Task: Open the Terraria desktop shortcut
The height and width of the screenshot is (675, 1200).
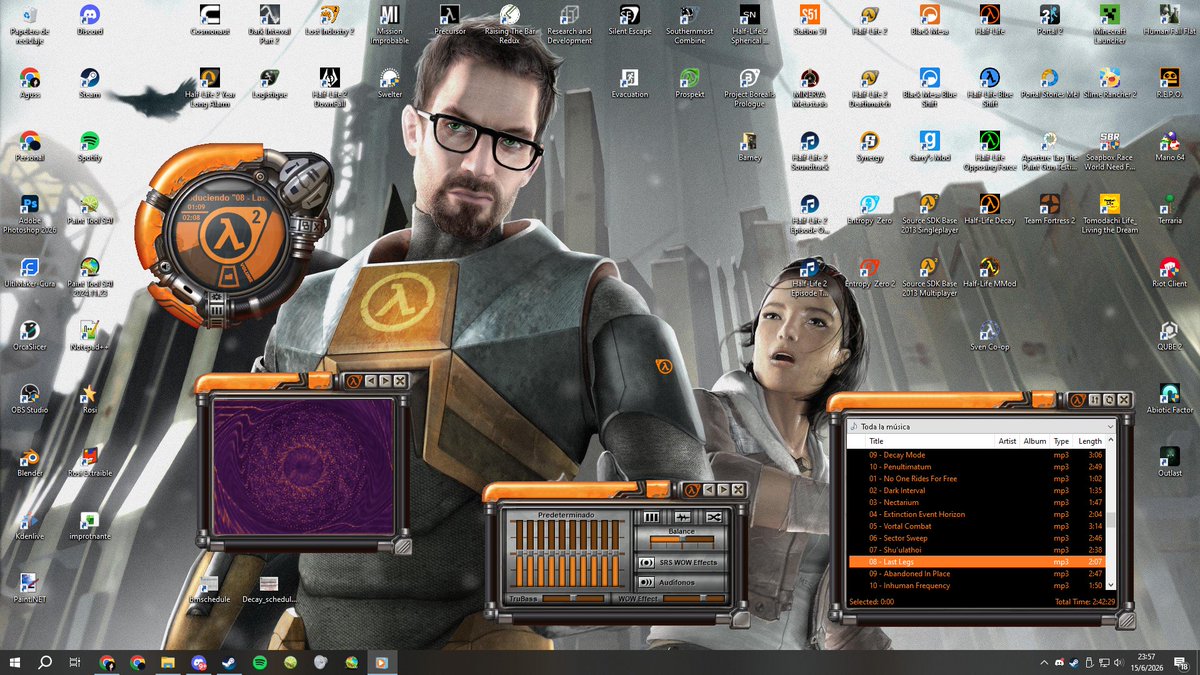Action: [x=1169, y=209]
